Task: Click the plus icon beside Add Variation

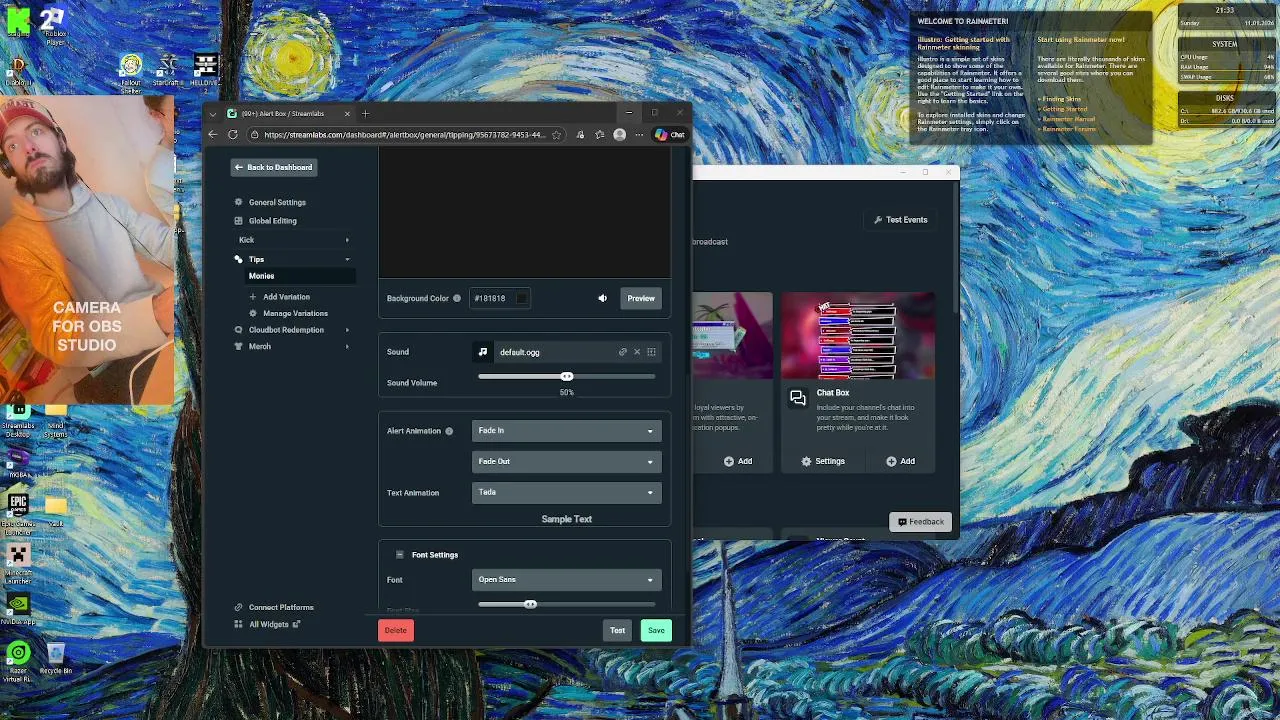Action: 253,297
